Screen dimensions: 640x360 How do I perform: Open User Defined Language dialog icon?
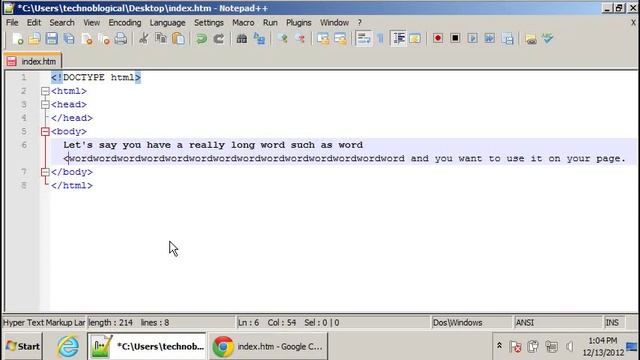click(415, 39)
